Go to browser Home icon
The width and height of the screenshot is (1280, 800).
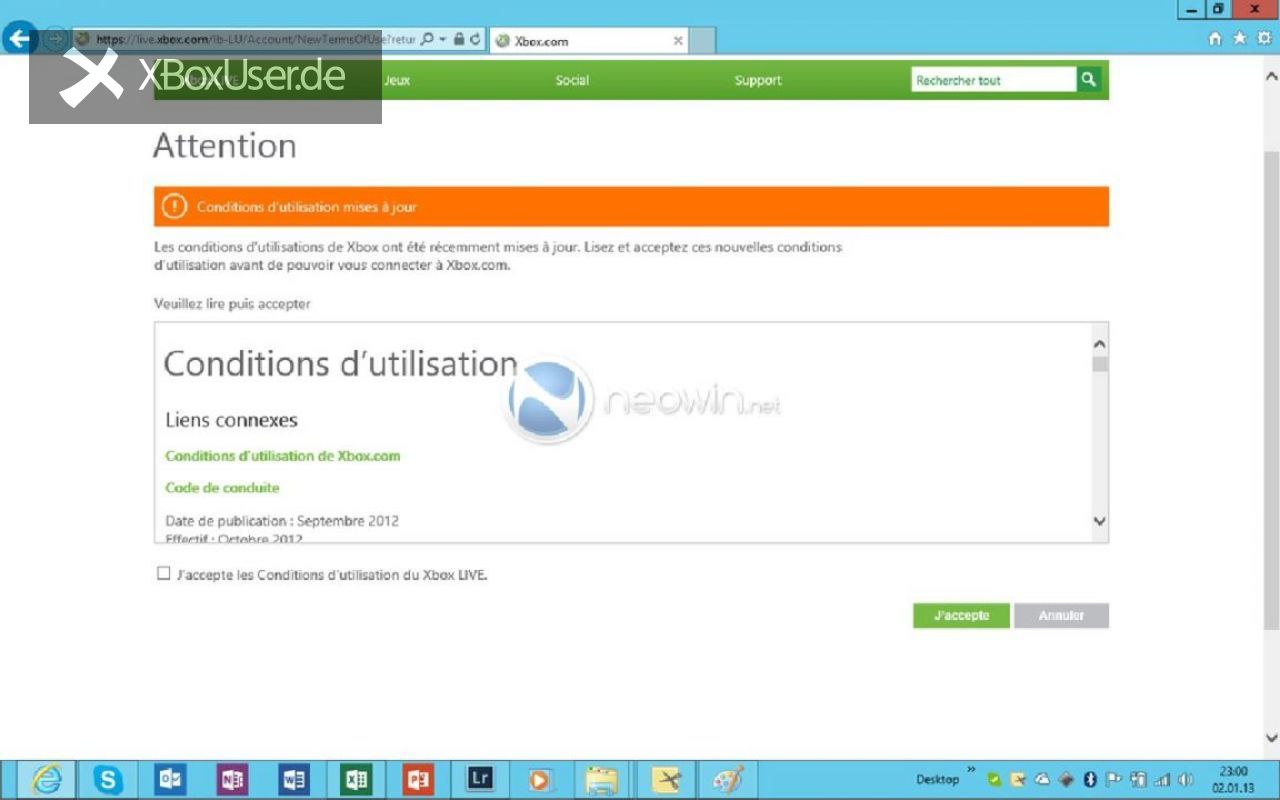1215,38
